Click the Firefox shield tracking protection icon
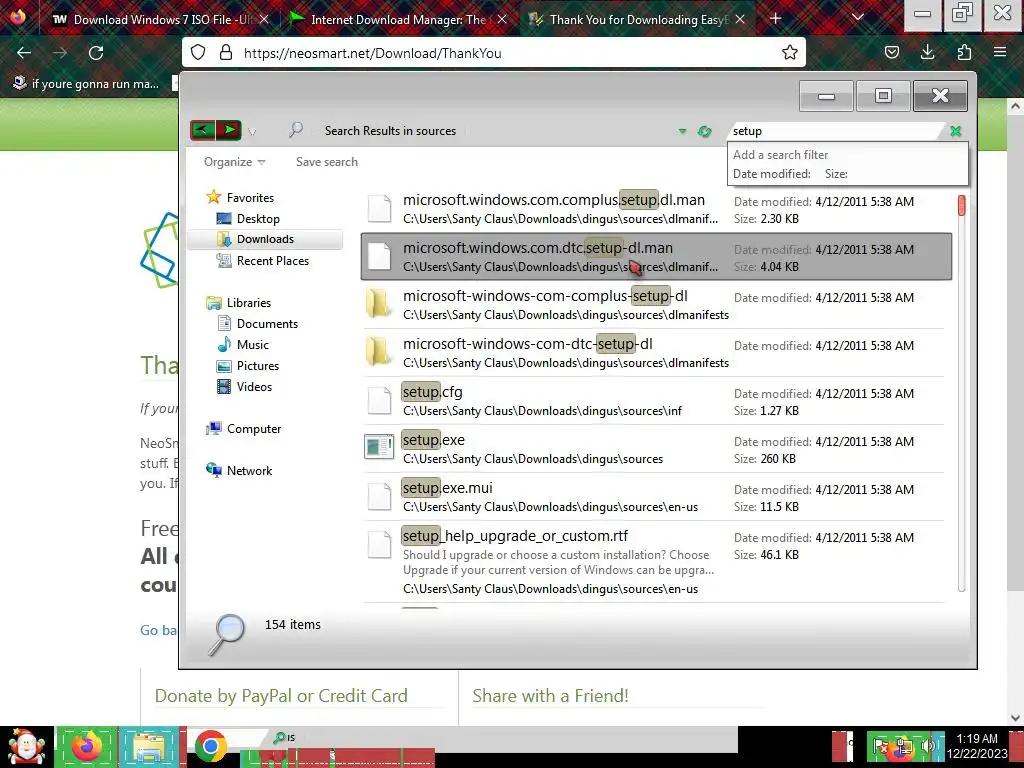Viewport: 1024px width, 768px height. (198, 53)
